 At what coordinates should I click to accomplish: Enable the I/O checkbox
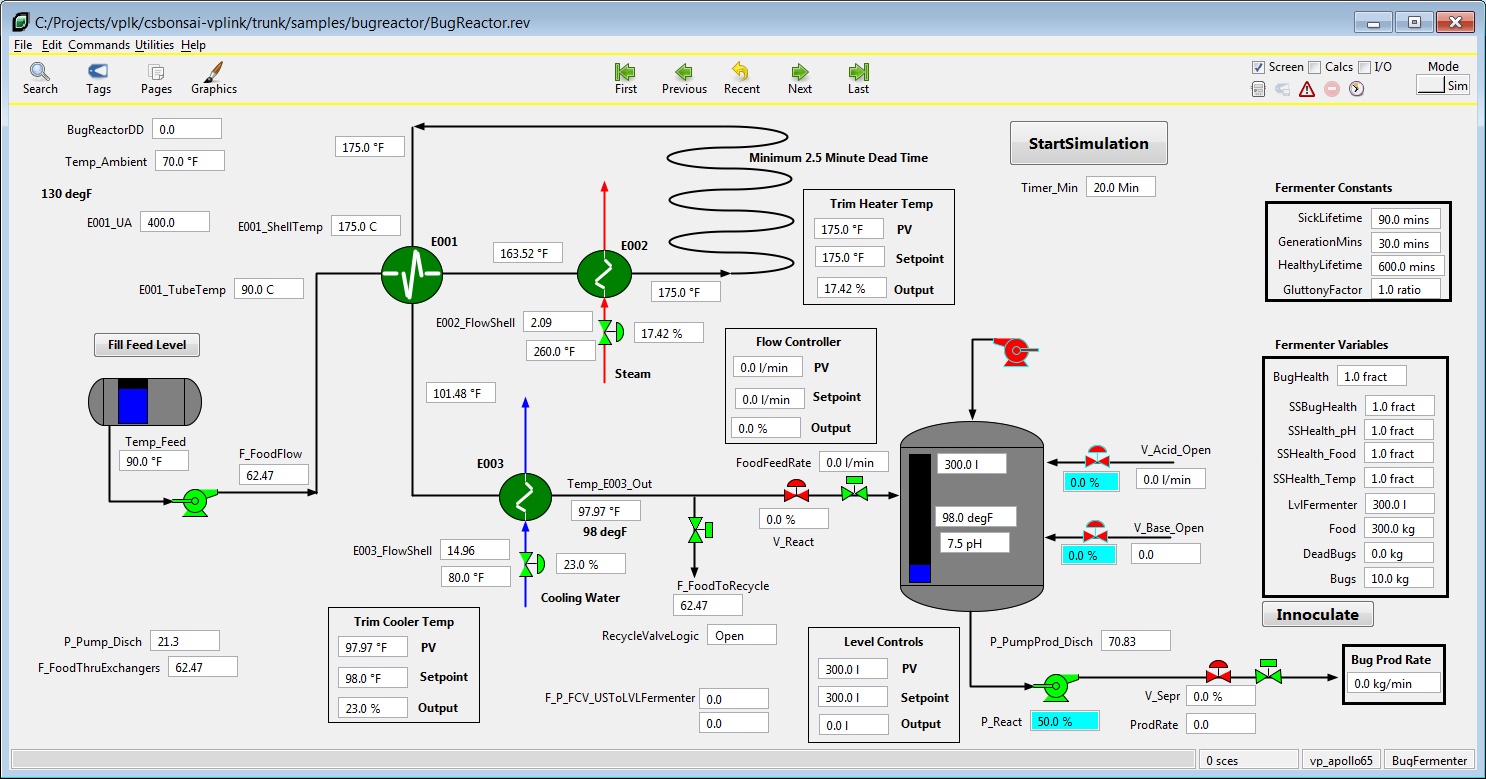pyautogui.click(x=1364, y=67)
